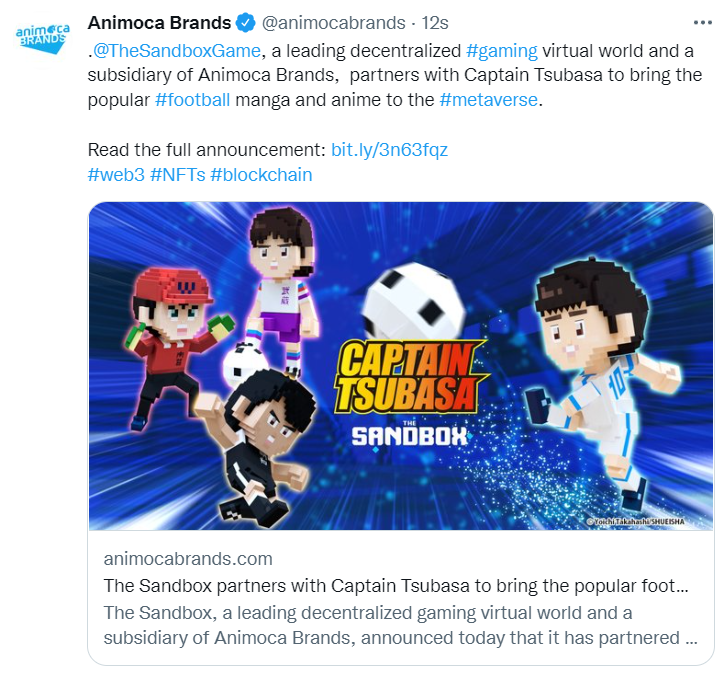
Task: Open the #blockchain hashtag
Action: tap(261, 175)
